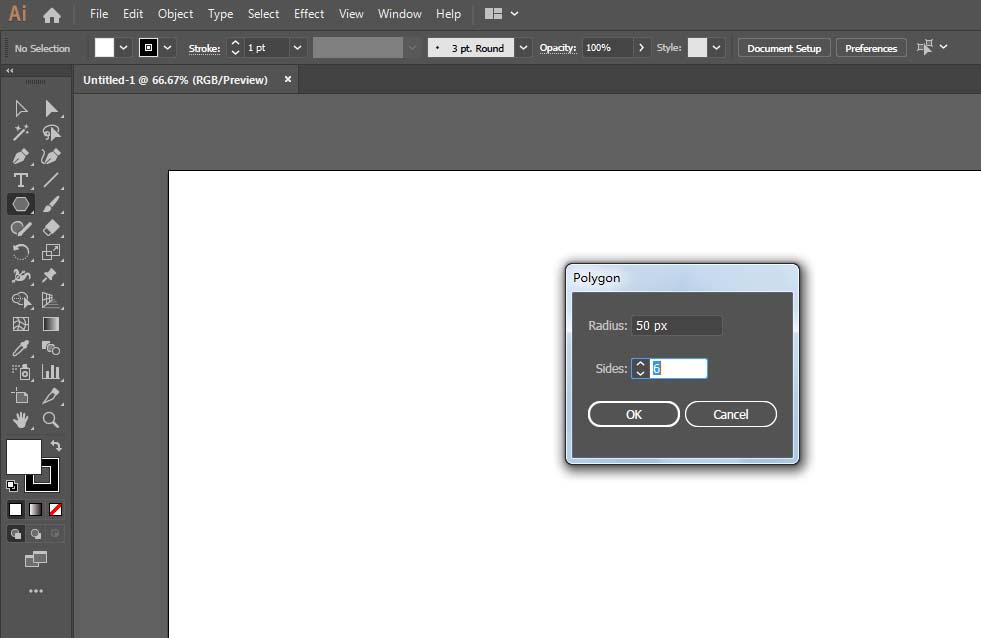
Task: Select the Magic Wand tool
Action: [x=21, y=133]
